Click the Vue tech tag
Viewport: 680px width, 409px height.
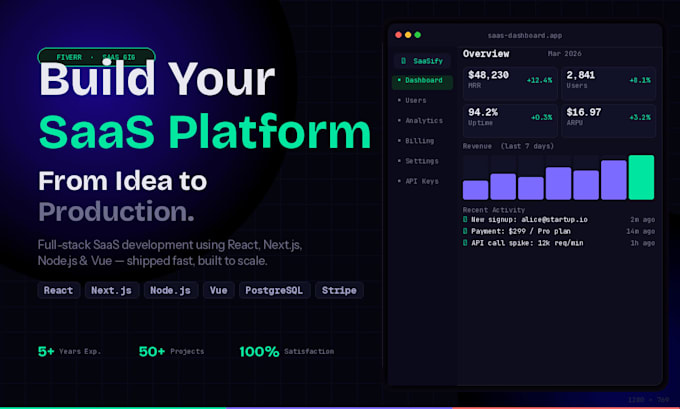[x=219, y=291]
